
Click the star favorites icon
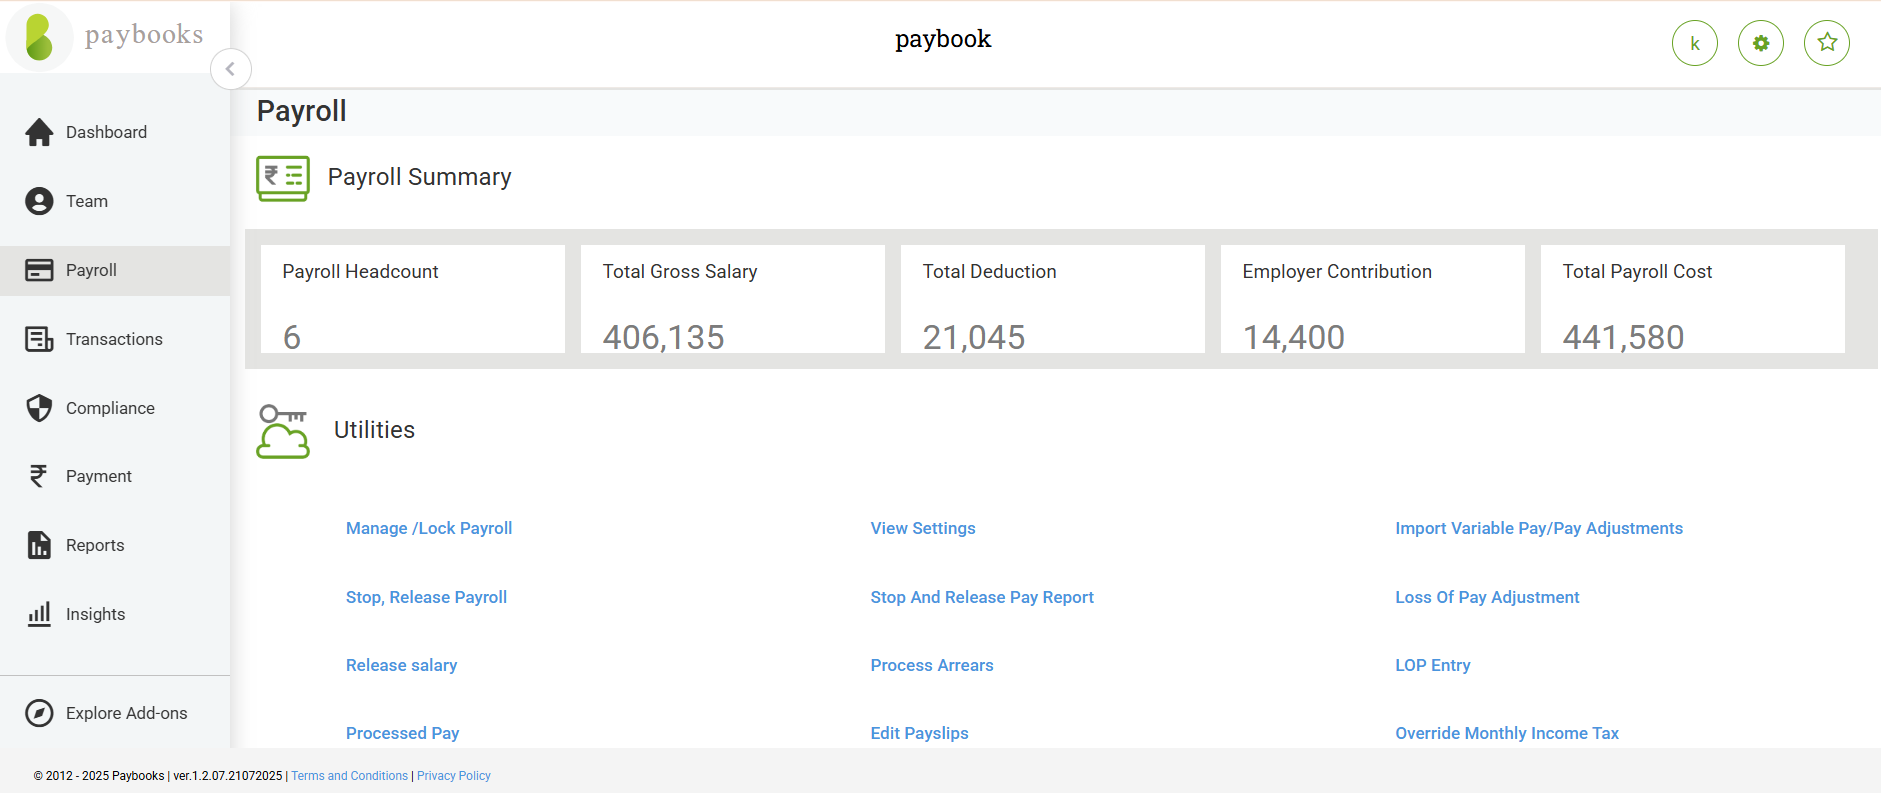click(x=1826, y=43)
